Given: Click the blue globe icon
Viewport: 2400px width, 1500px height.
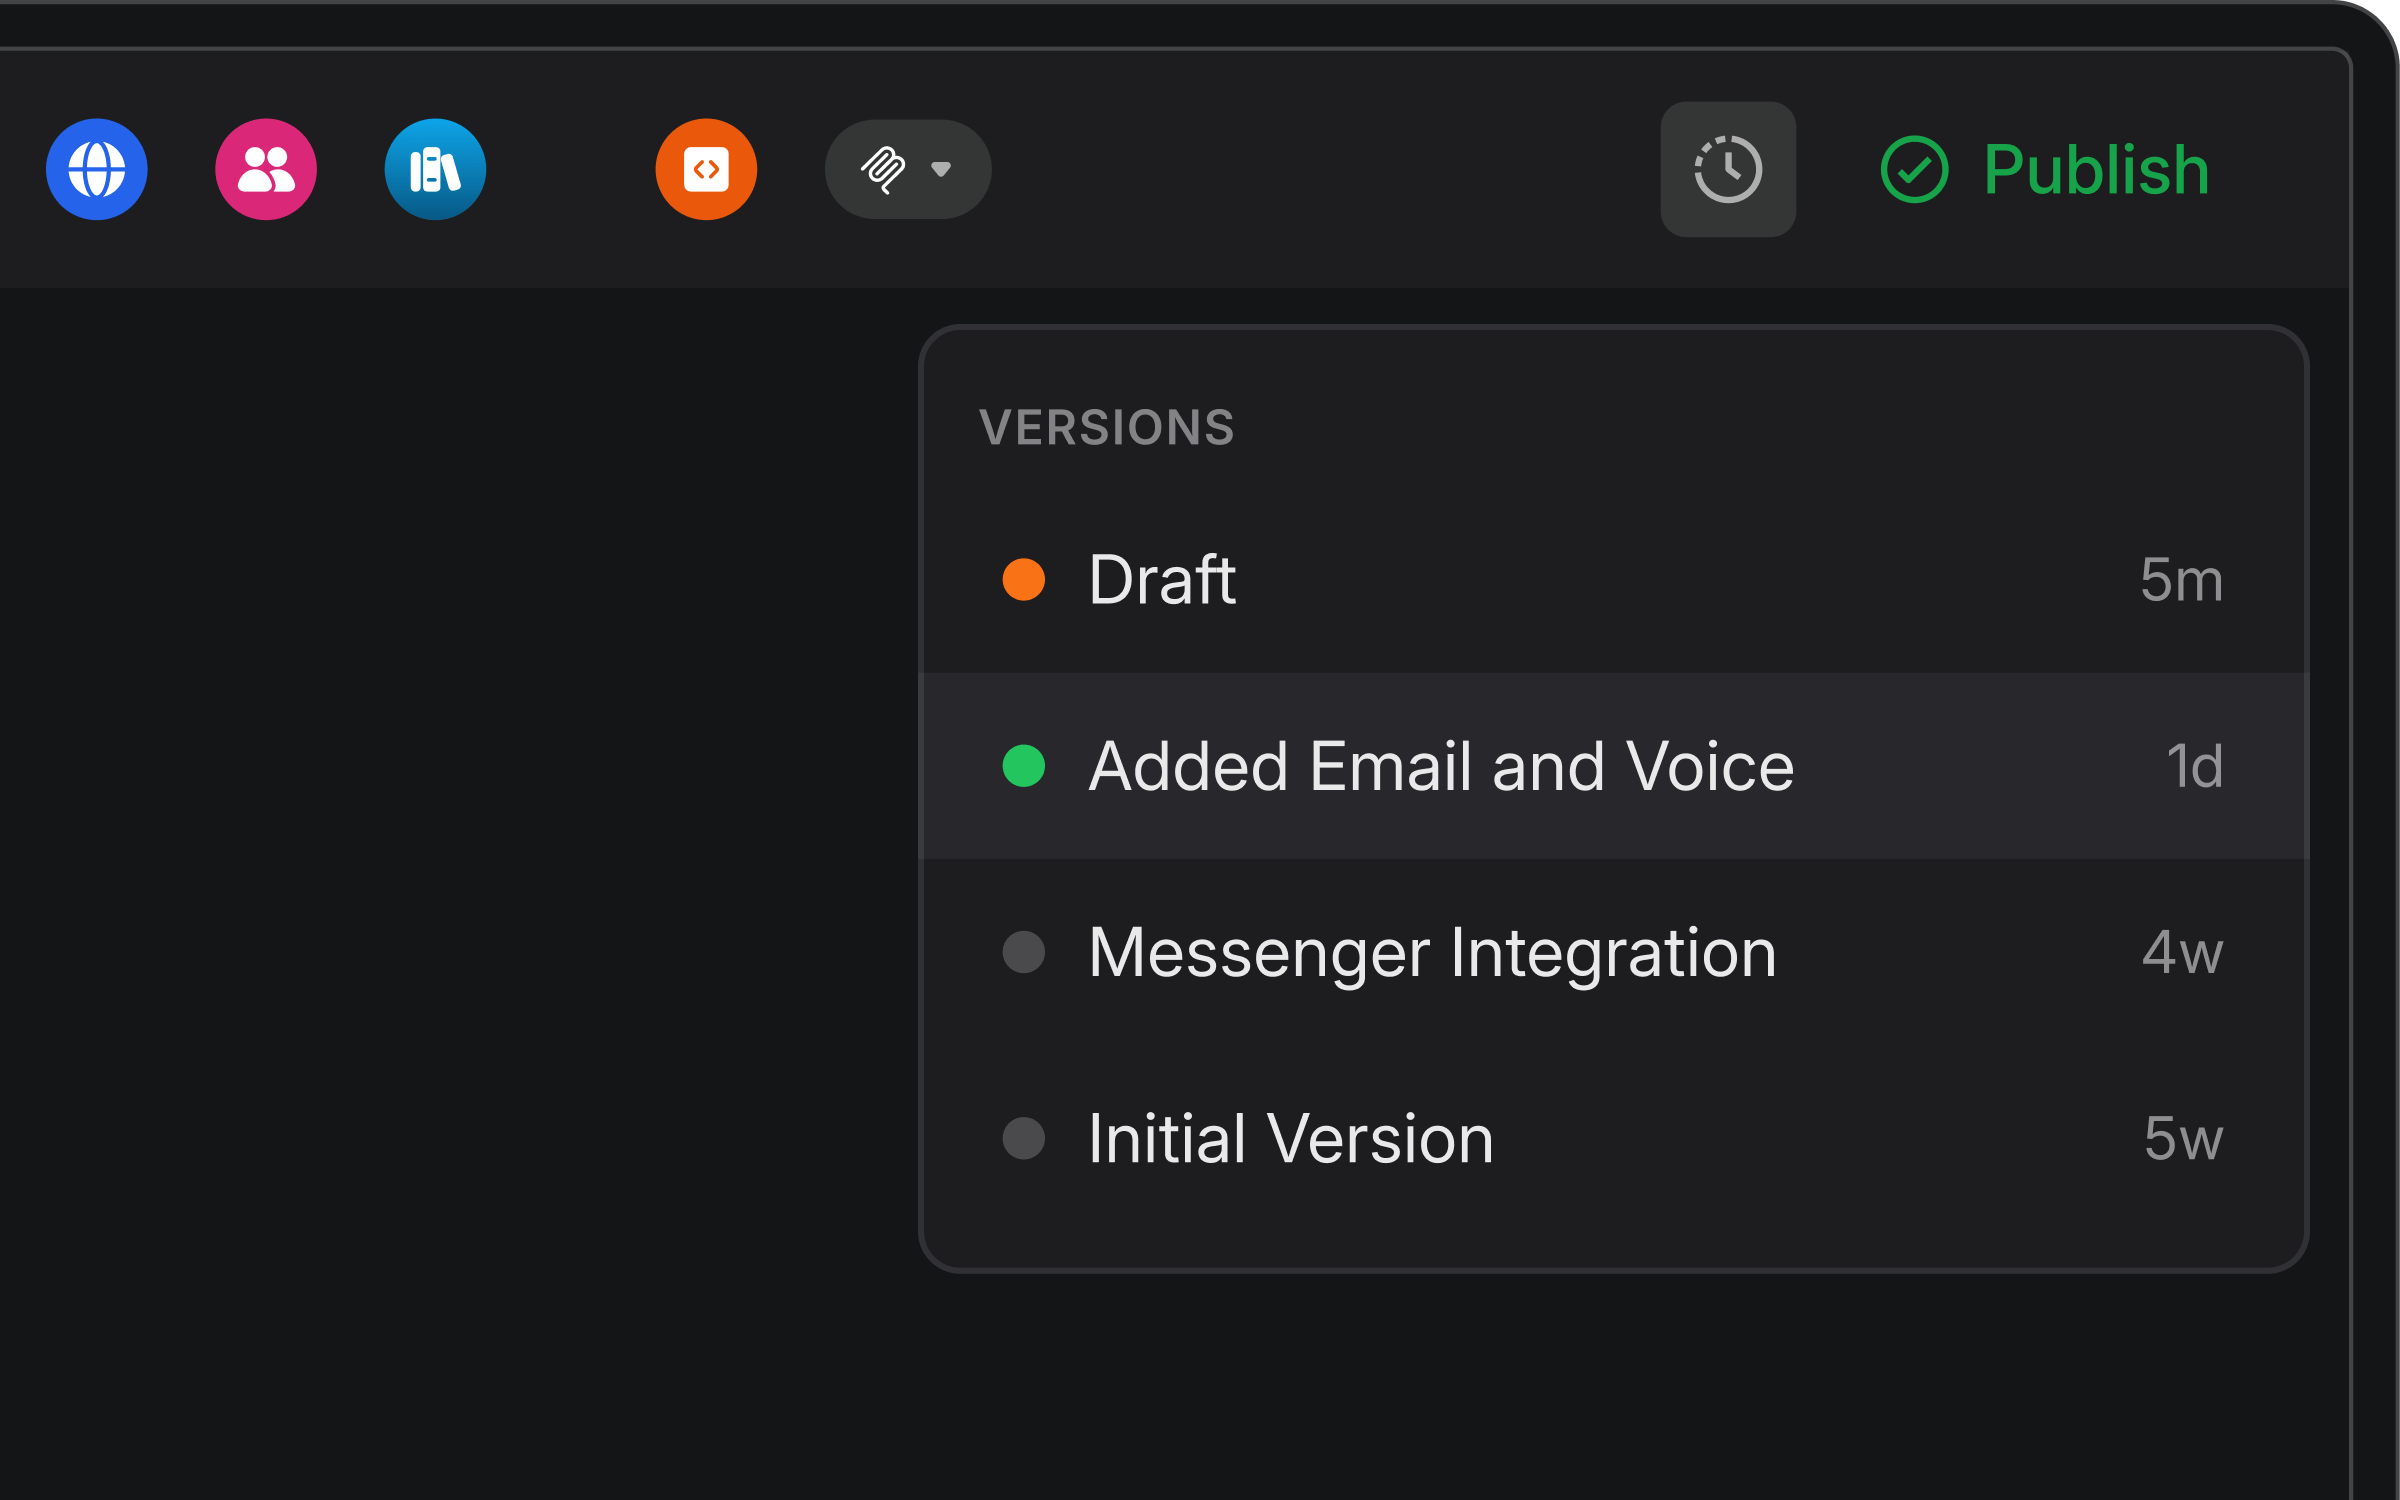Looking at the screenshot, I should pos(96,169).
